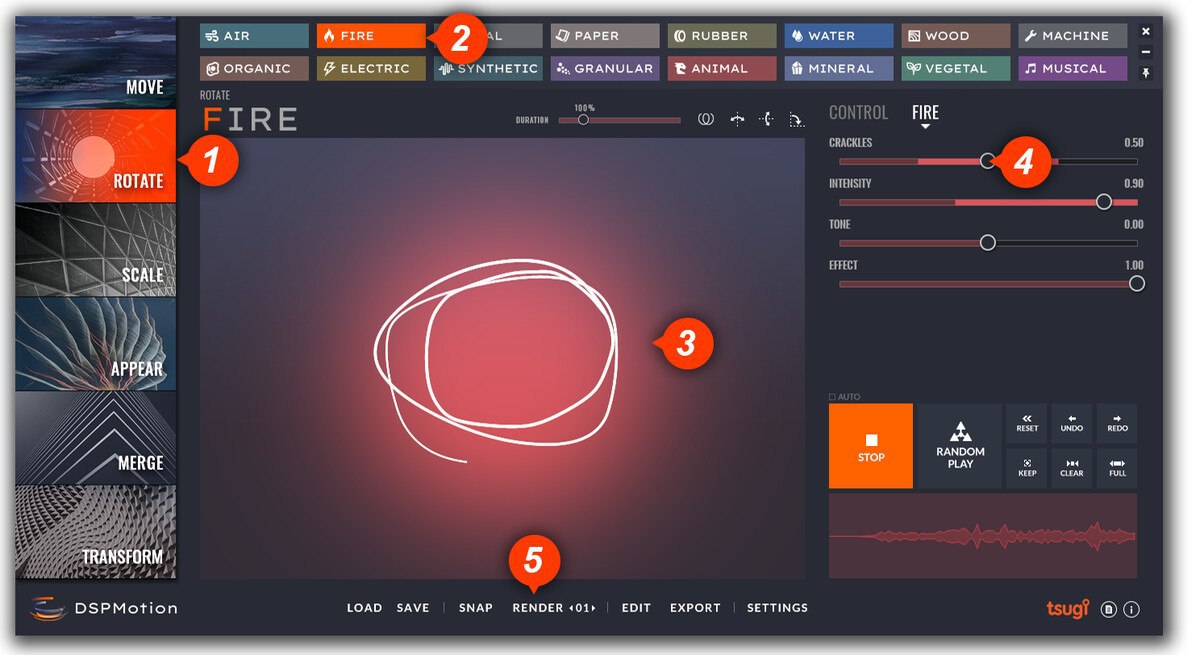
Task: Switch to the SCALE motion type
Action: click(x=96, y=250)
